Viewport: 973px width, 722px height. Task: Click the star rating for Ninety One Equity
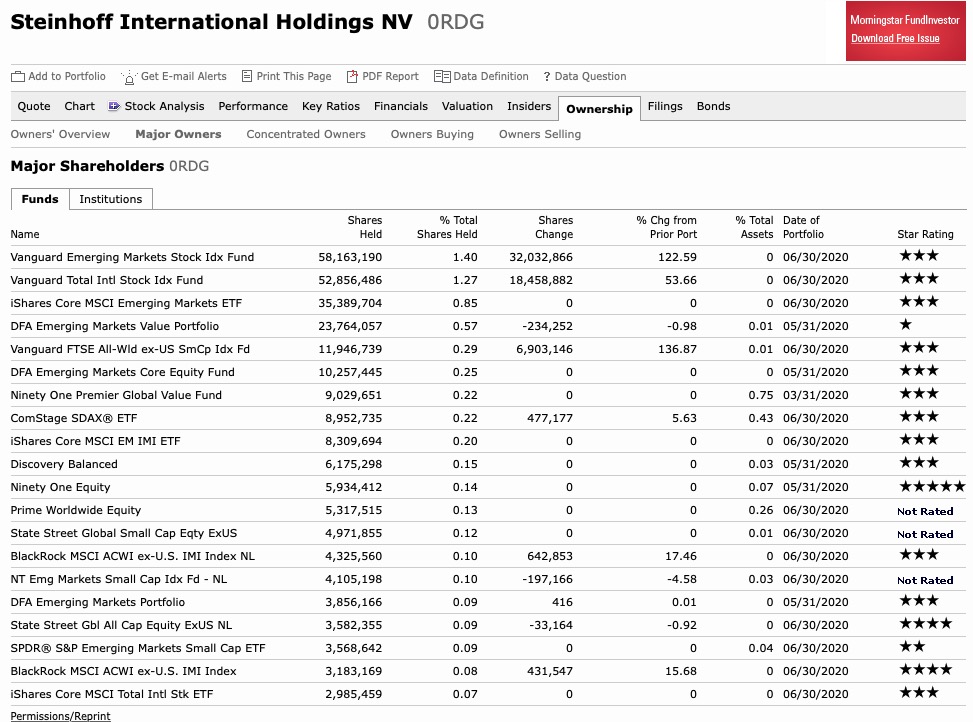[931, 486]
